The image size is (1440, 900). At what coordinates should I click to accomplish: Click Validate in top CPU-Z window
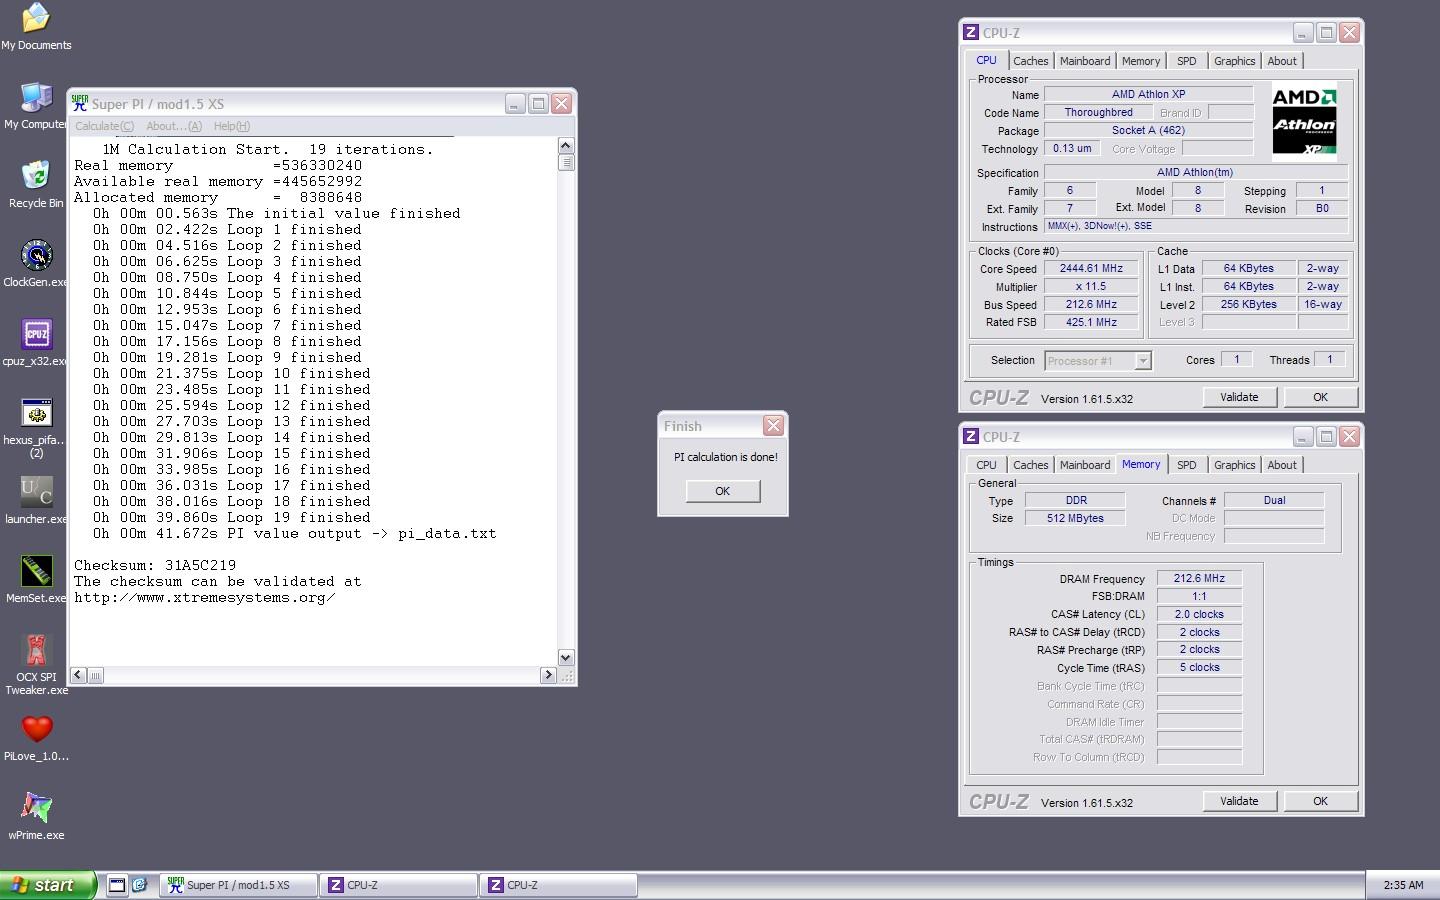(x=1239, y=397)
